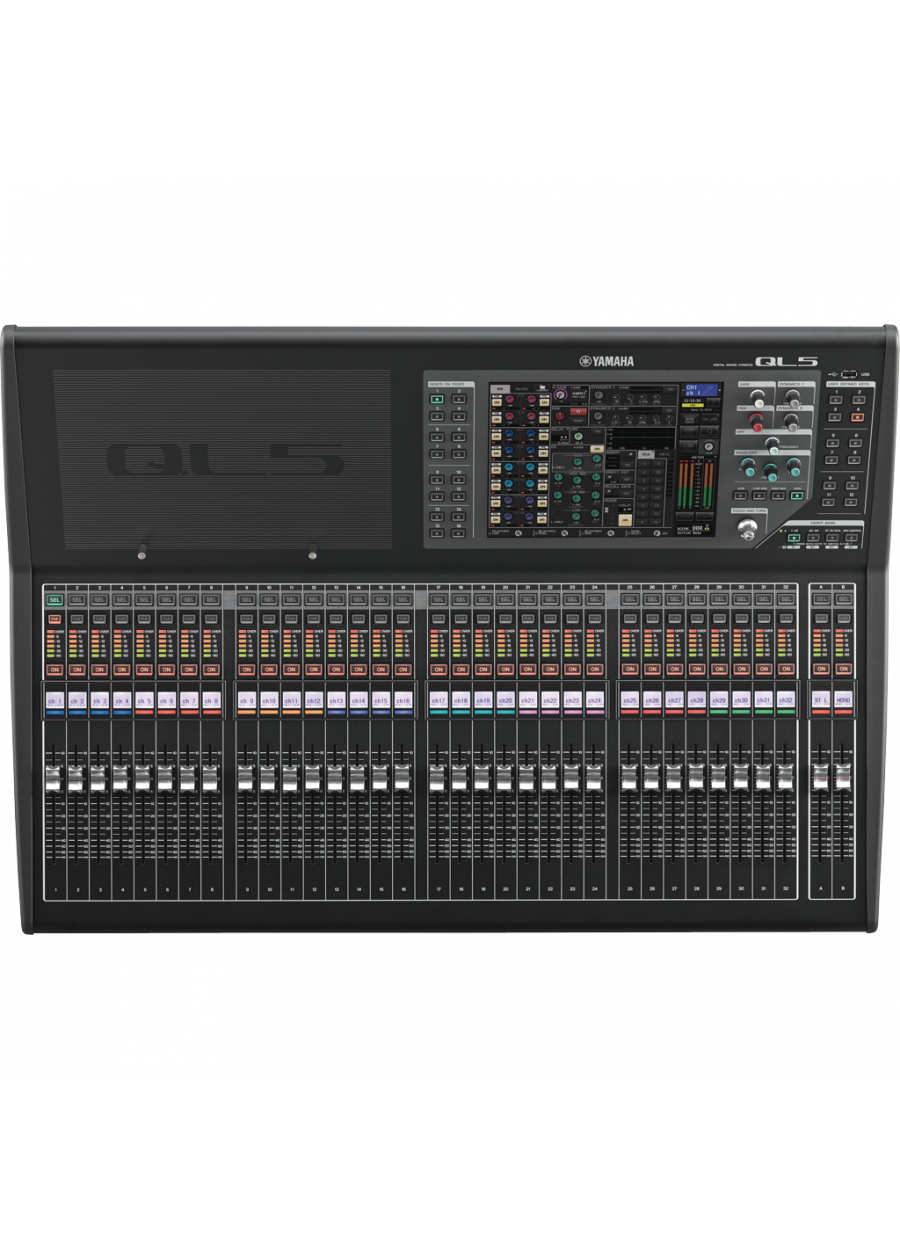The width and height of the screenshot is (900, 1260).
Task: Touch the MONO master fader cap
Action: pyautogui.click(x=844, y=778)
